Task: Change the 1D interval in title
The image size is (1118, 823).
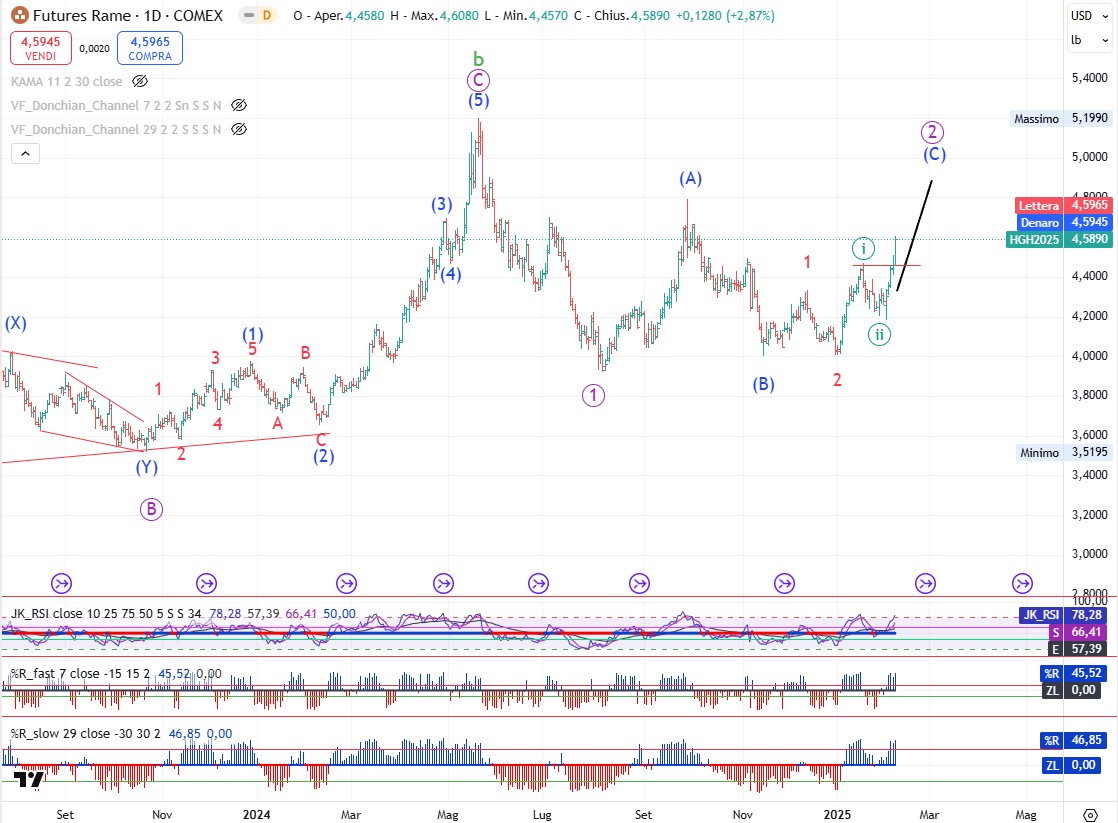Action: 153,15
